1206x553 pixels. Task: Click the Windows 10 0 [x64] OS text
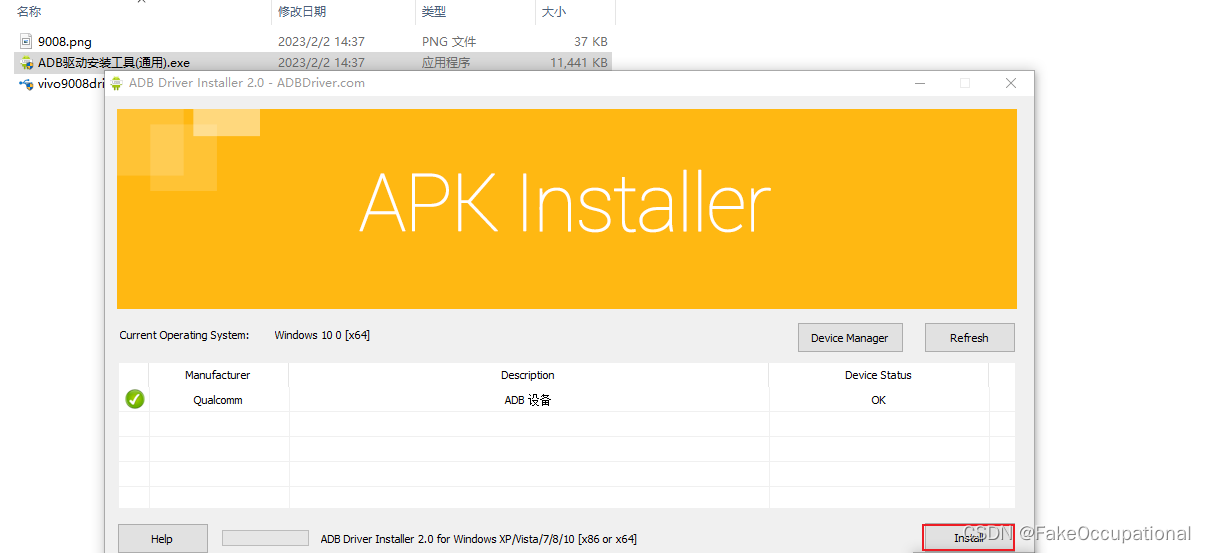[x=322, y=335]
